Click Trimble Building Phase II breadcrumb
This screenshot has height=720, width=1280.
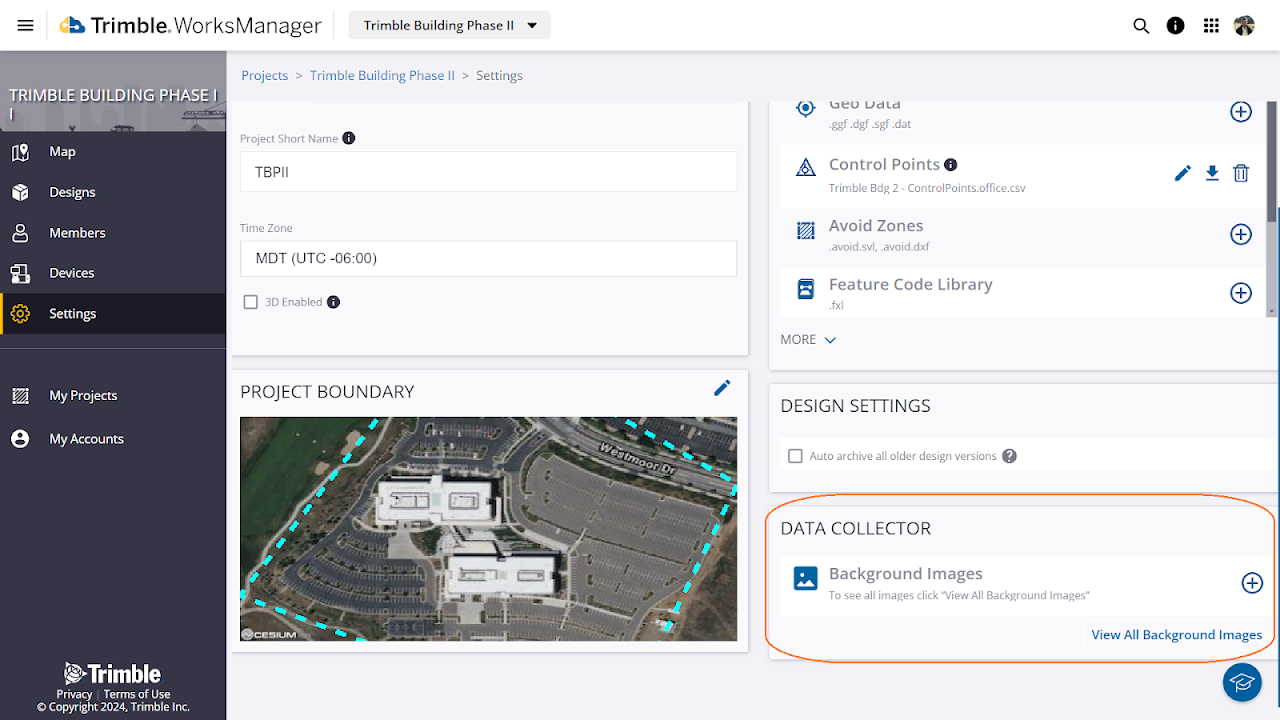(x=382, y=75)
